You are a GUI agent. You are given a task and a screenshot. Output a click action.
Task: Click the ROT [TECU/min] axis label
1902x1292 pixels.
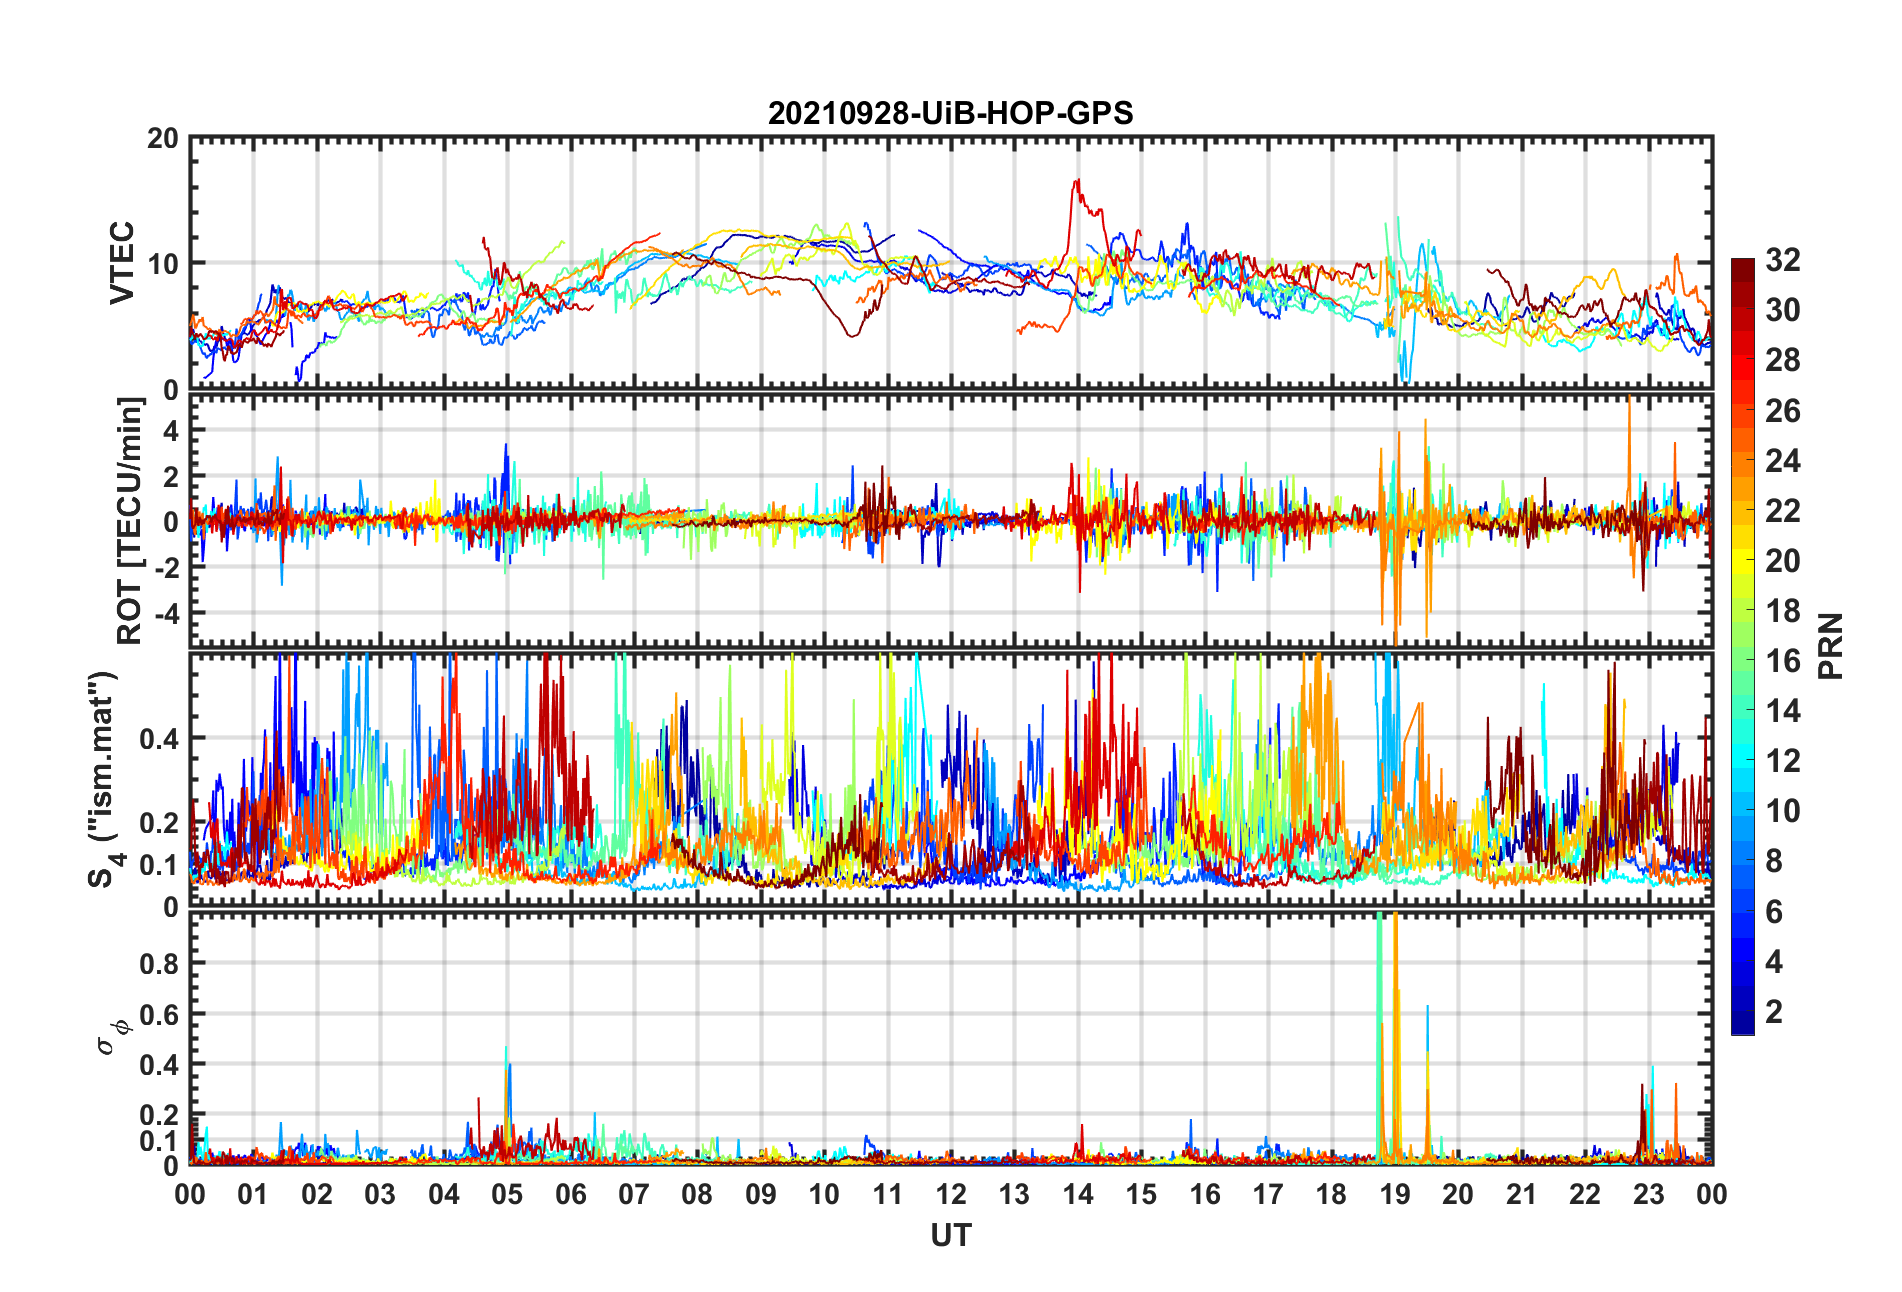(x=130, y=521)
